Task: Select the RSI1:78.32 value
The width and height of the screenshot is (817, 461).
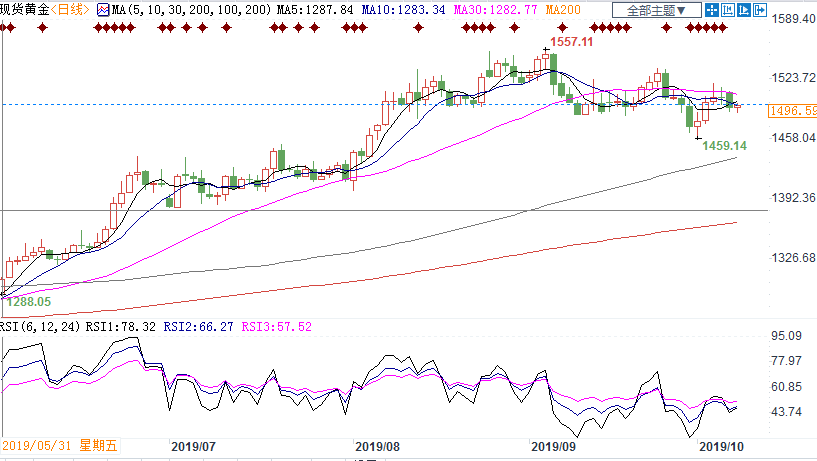Action: point(120,327)
